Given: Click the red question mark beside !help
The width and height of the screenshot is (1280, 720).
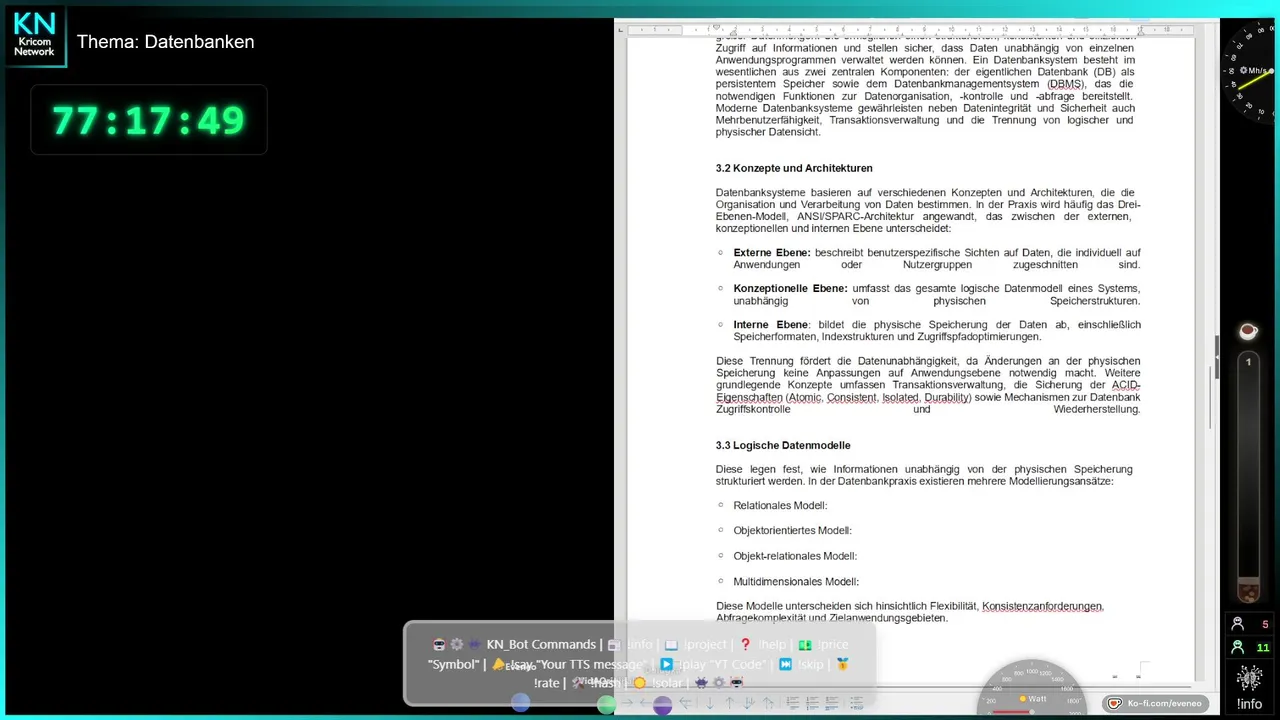Looking at the screenshot, I should click(x=745, y=645).
